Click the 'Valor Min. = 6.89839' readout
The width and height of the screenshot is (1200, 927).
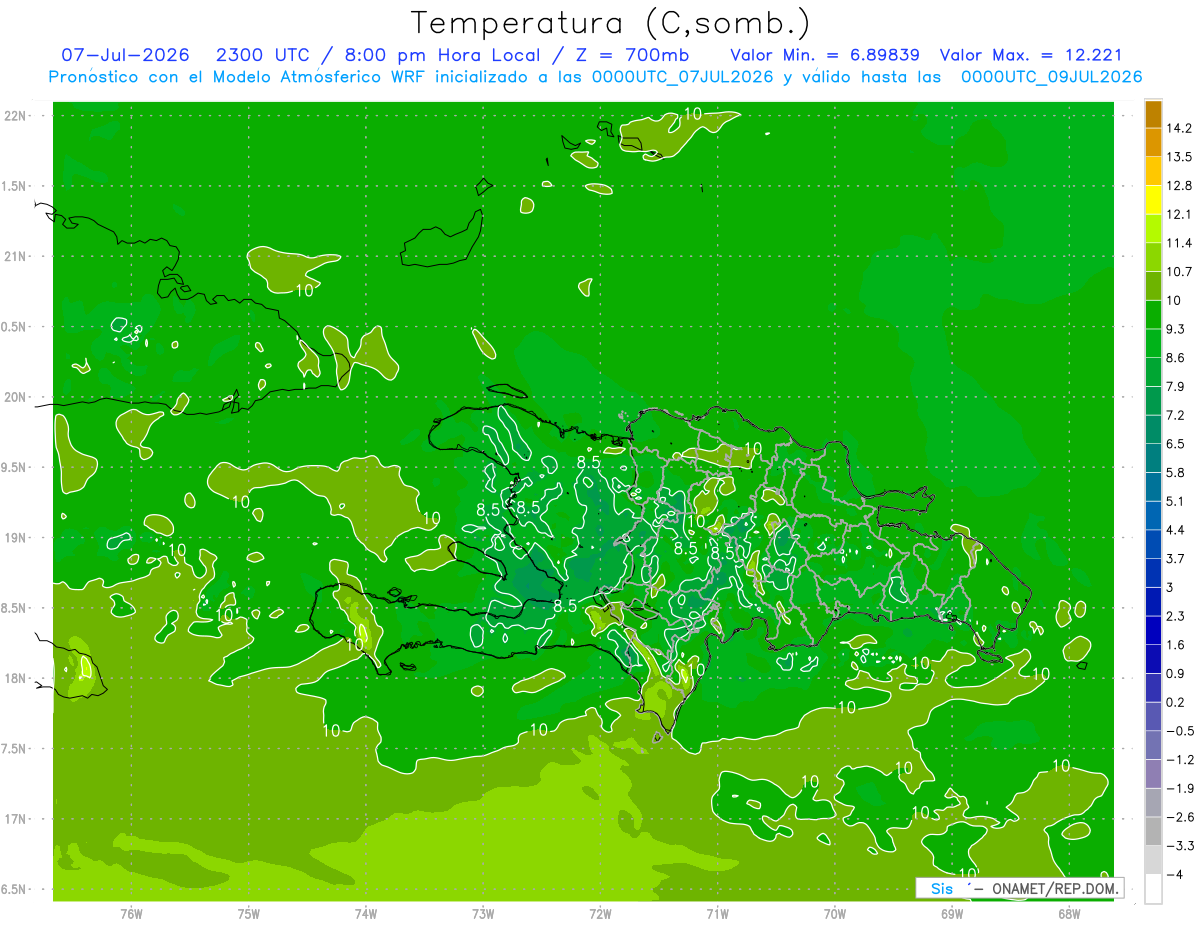(825, 55)
